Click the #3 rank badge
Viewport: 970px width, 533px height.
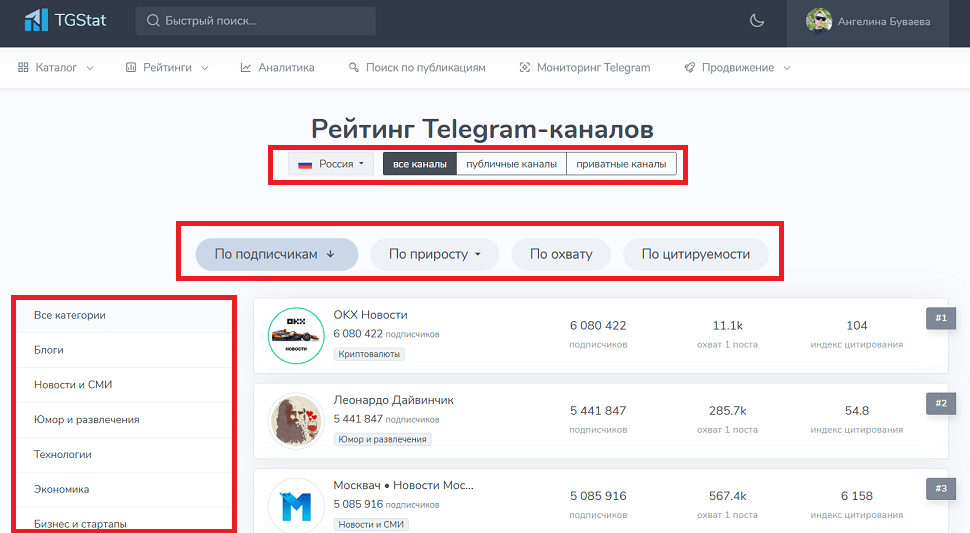941,488
